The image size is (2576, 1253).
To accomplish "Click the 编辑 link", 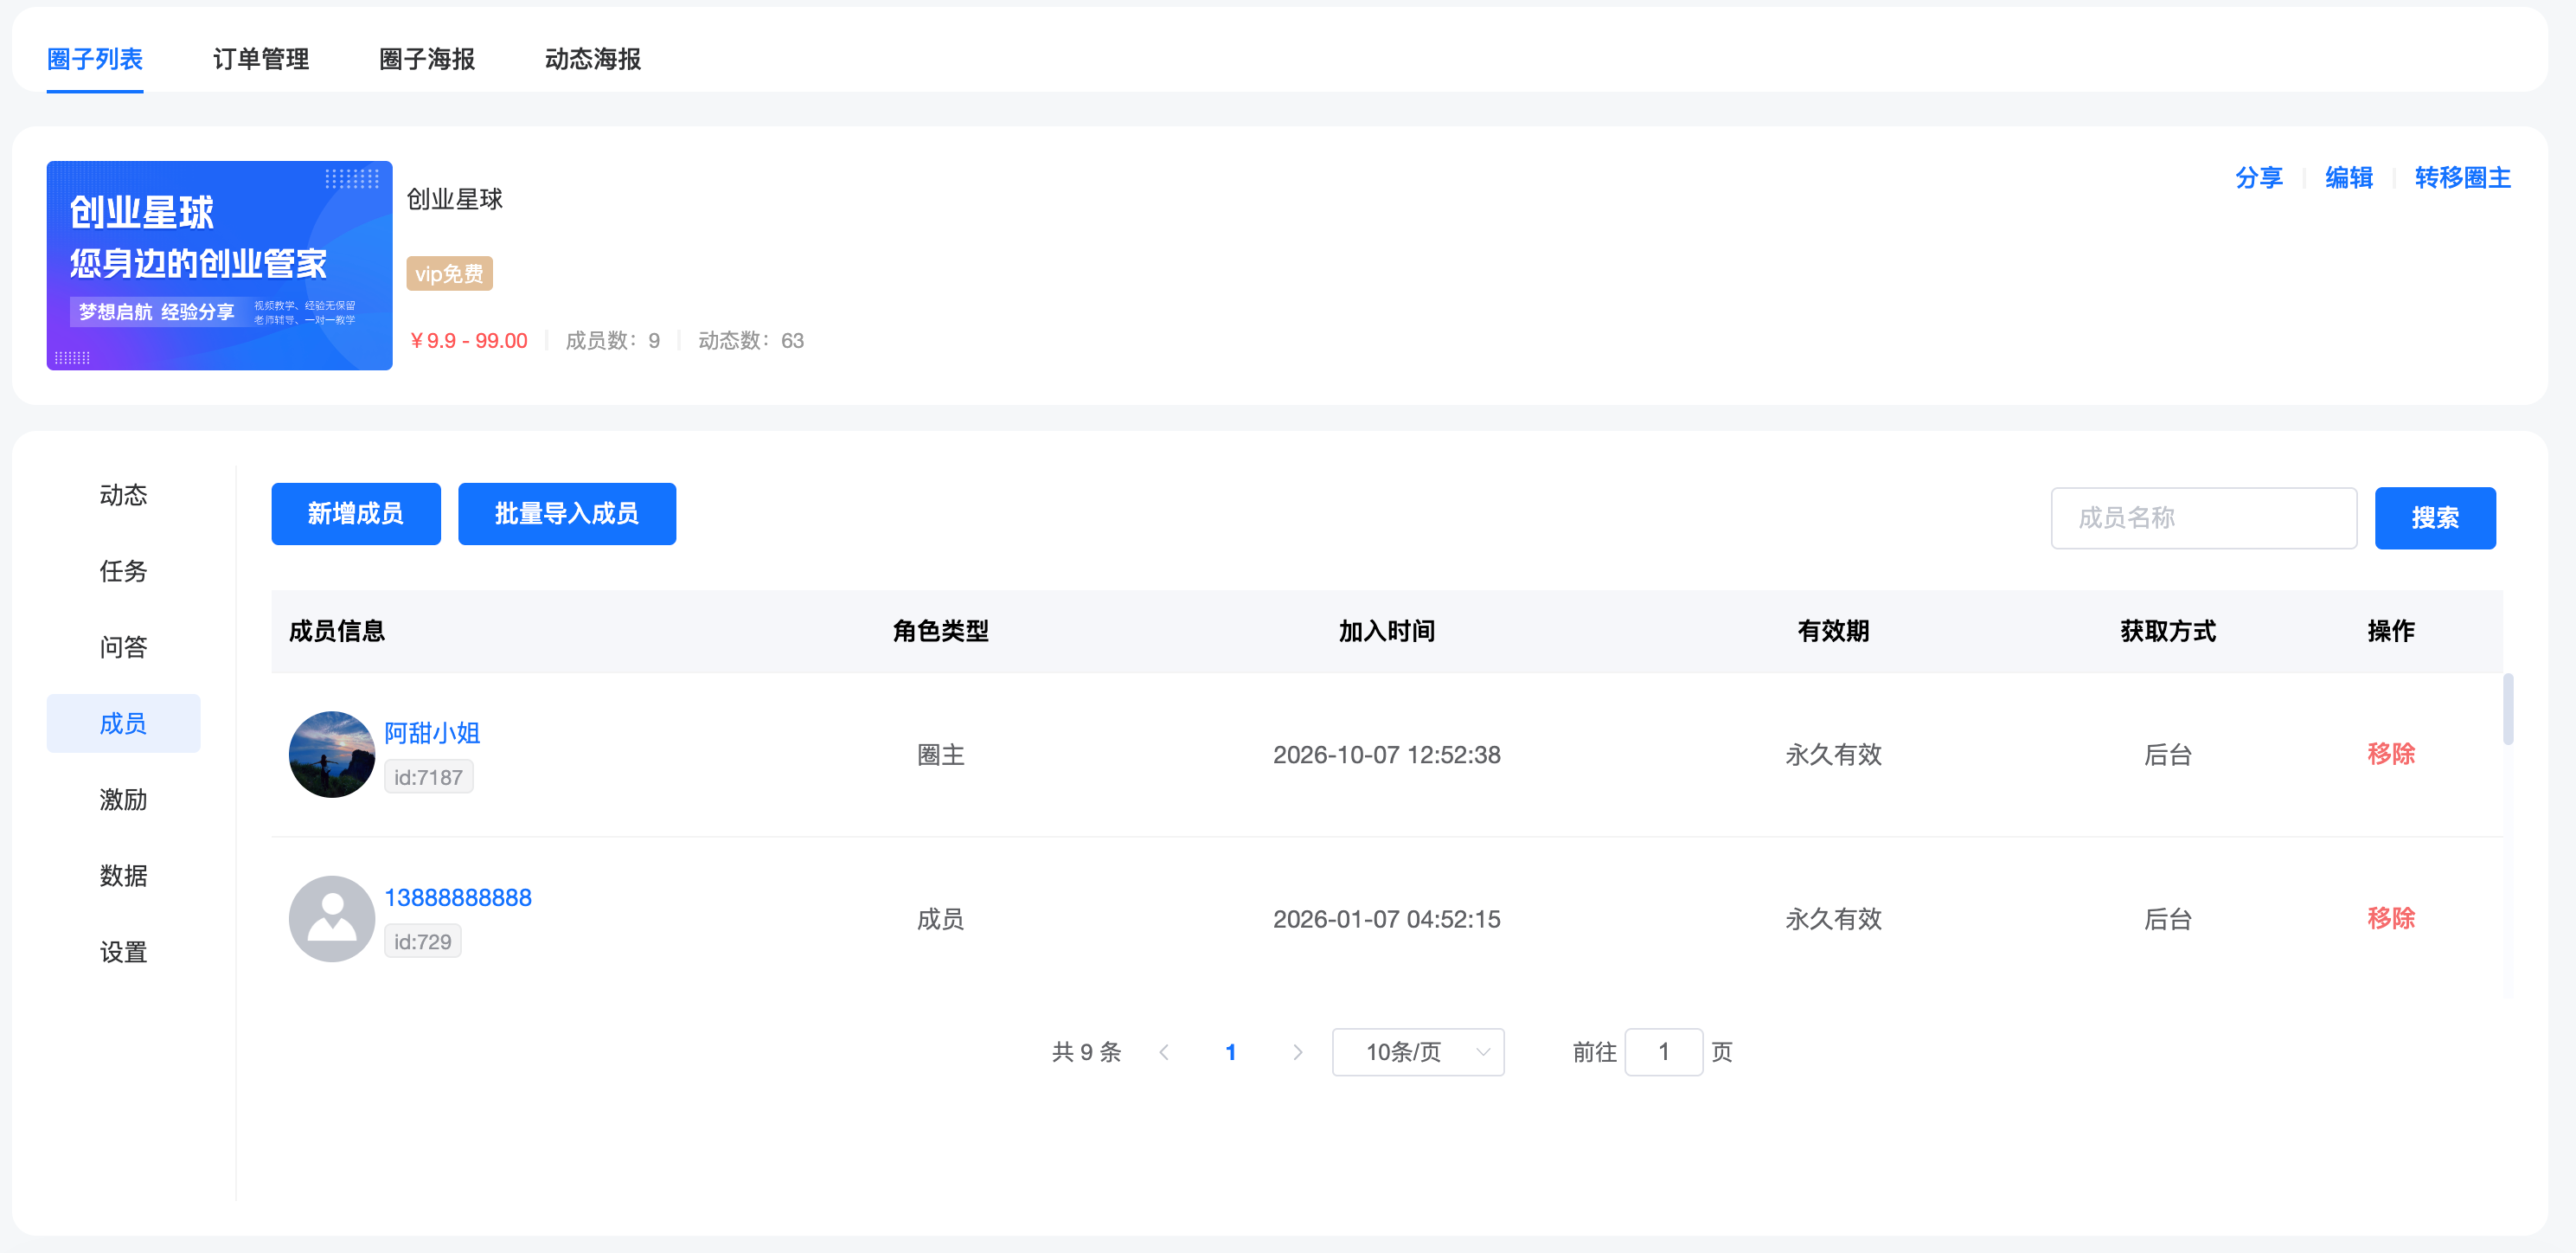I will [x=2349, y=178].
